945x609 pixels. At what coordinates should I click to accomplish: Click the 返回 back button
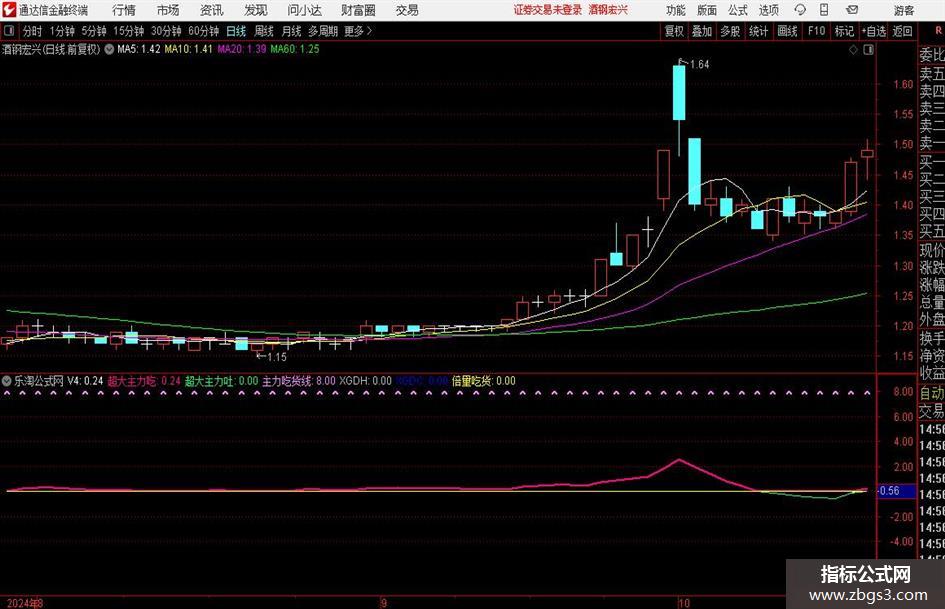[902, 31]
